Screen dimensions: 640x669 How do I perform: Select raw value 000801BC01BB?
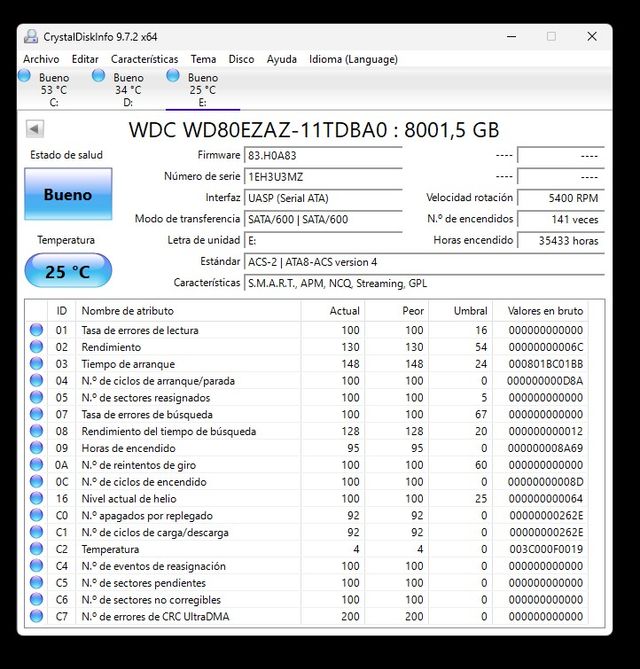546,364
